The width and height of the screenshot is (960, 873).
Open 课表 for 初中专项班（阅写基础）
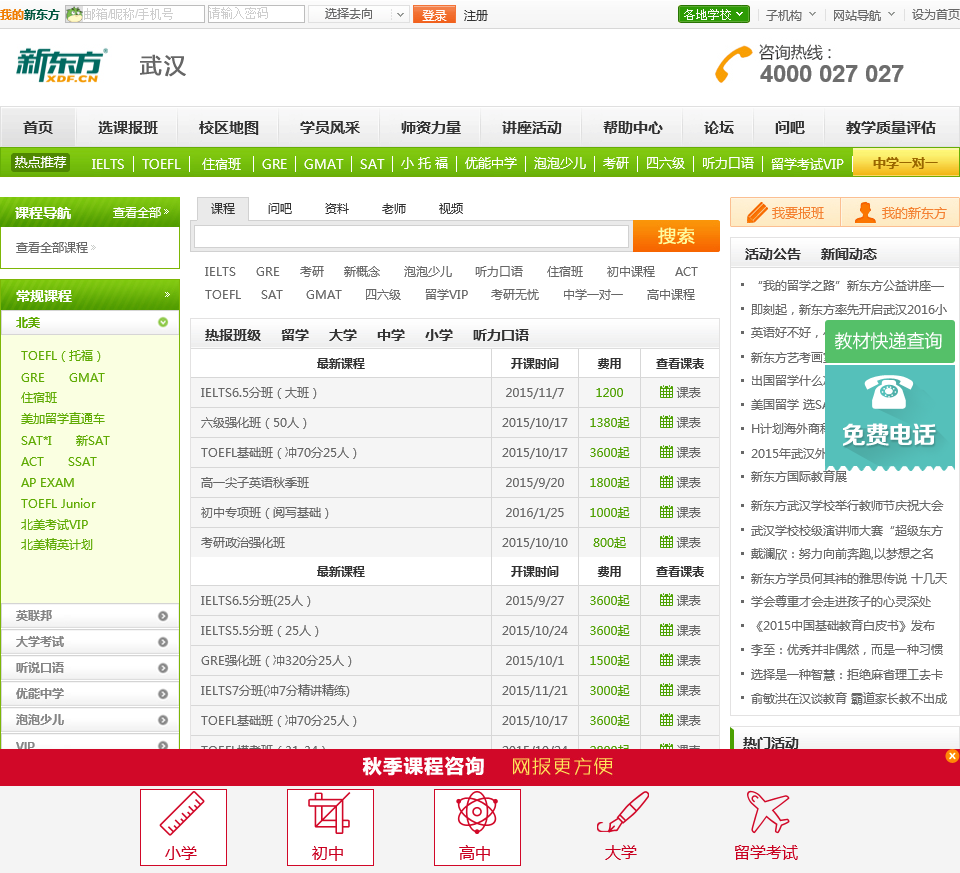tap(680, 512)
